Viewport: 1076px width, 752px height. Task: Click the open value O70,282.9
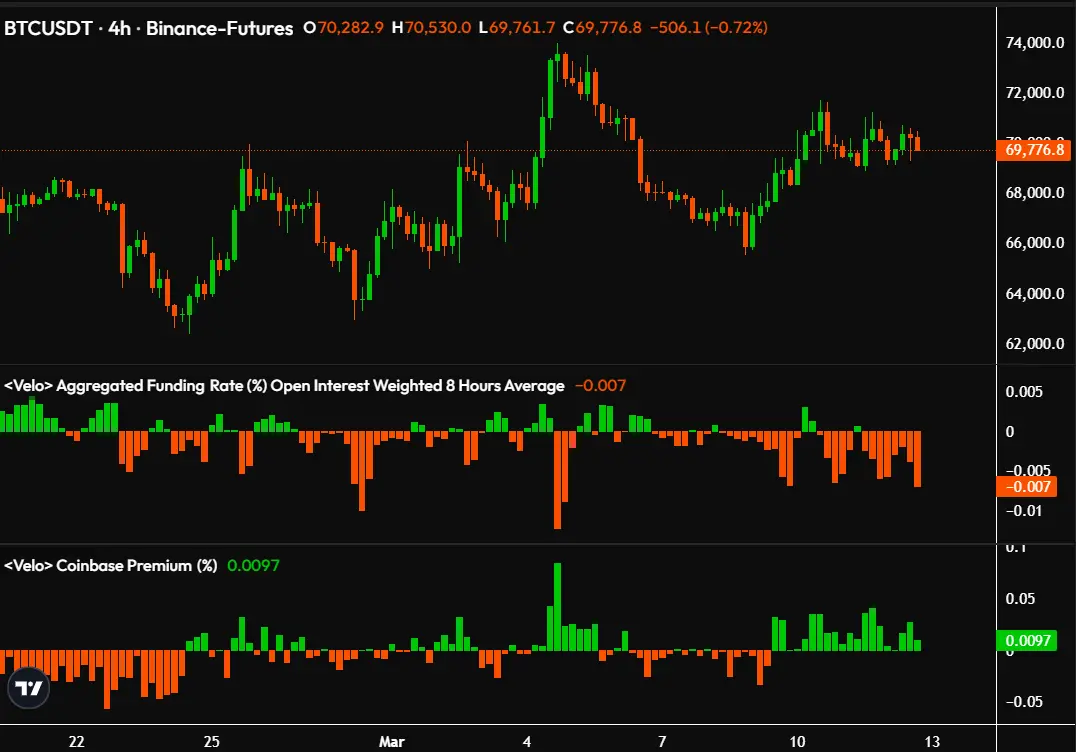pos(343,28)
